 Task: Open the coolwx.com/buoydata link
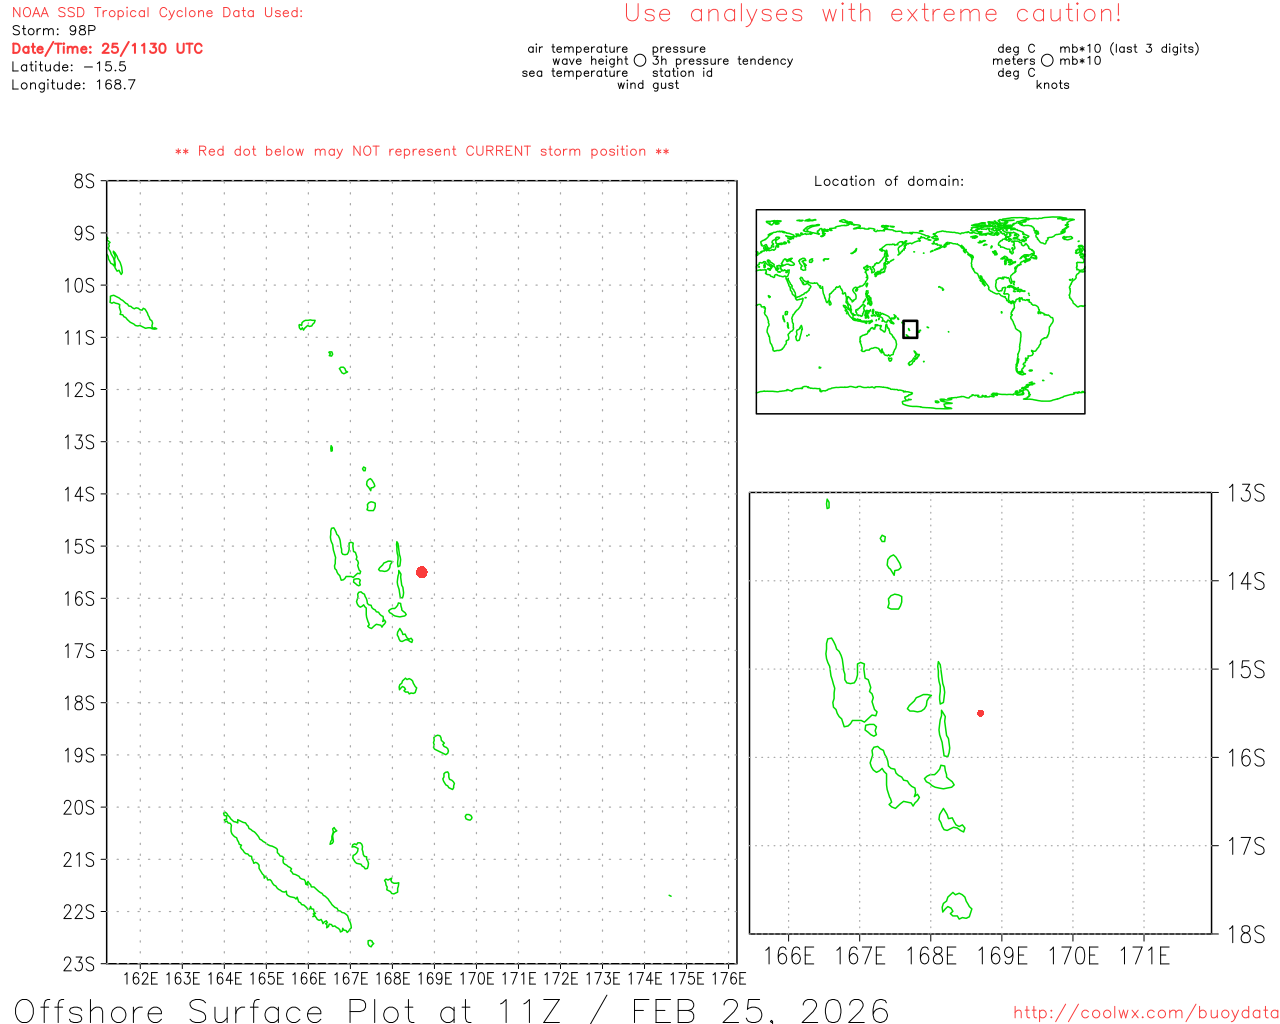(x=1145, y=1013)
